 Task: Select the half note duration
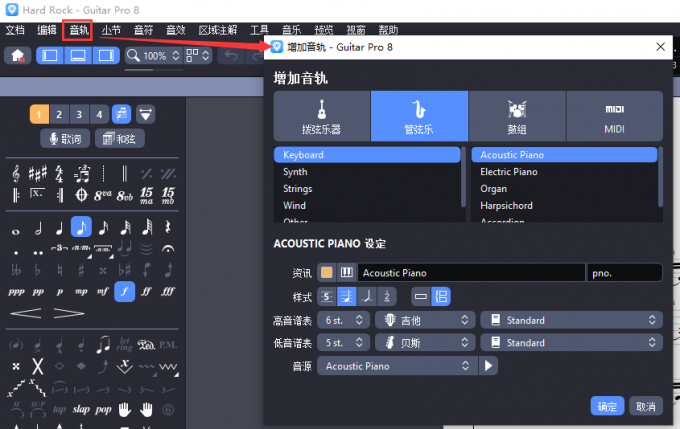38,227
